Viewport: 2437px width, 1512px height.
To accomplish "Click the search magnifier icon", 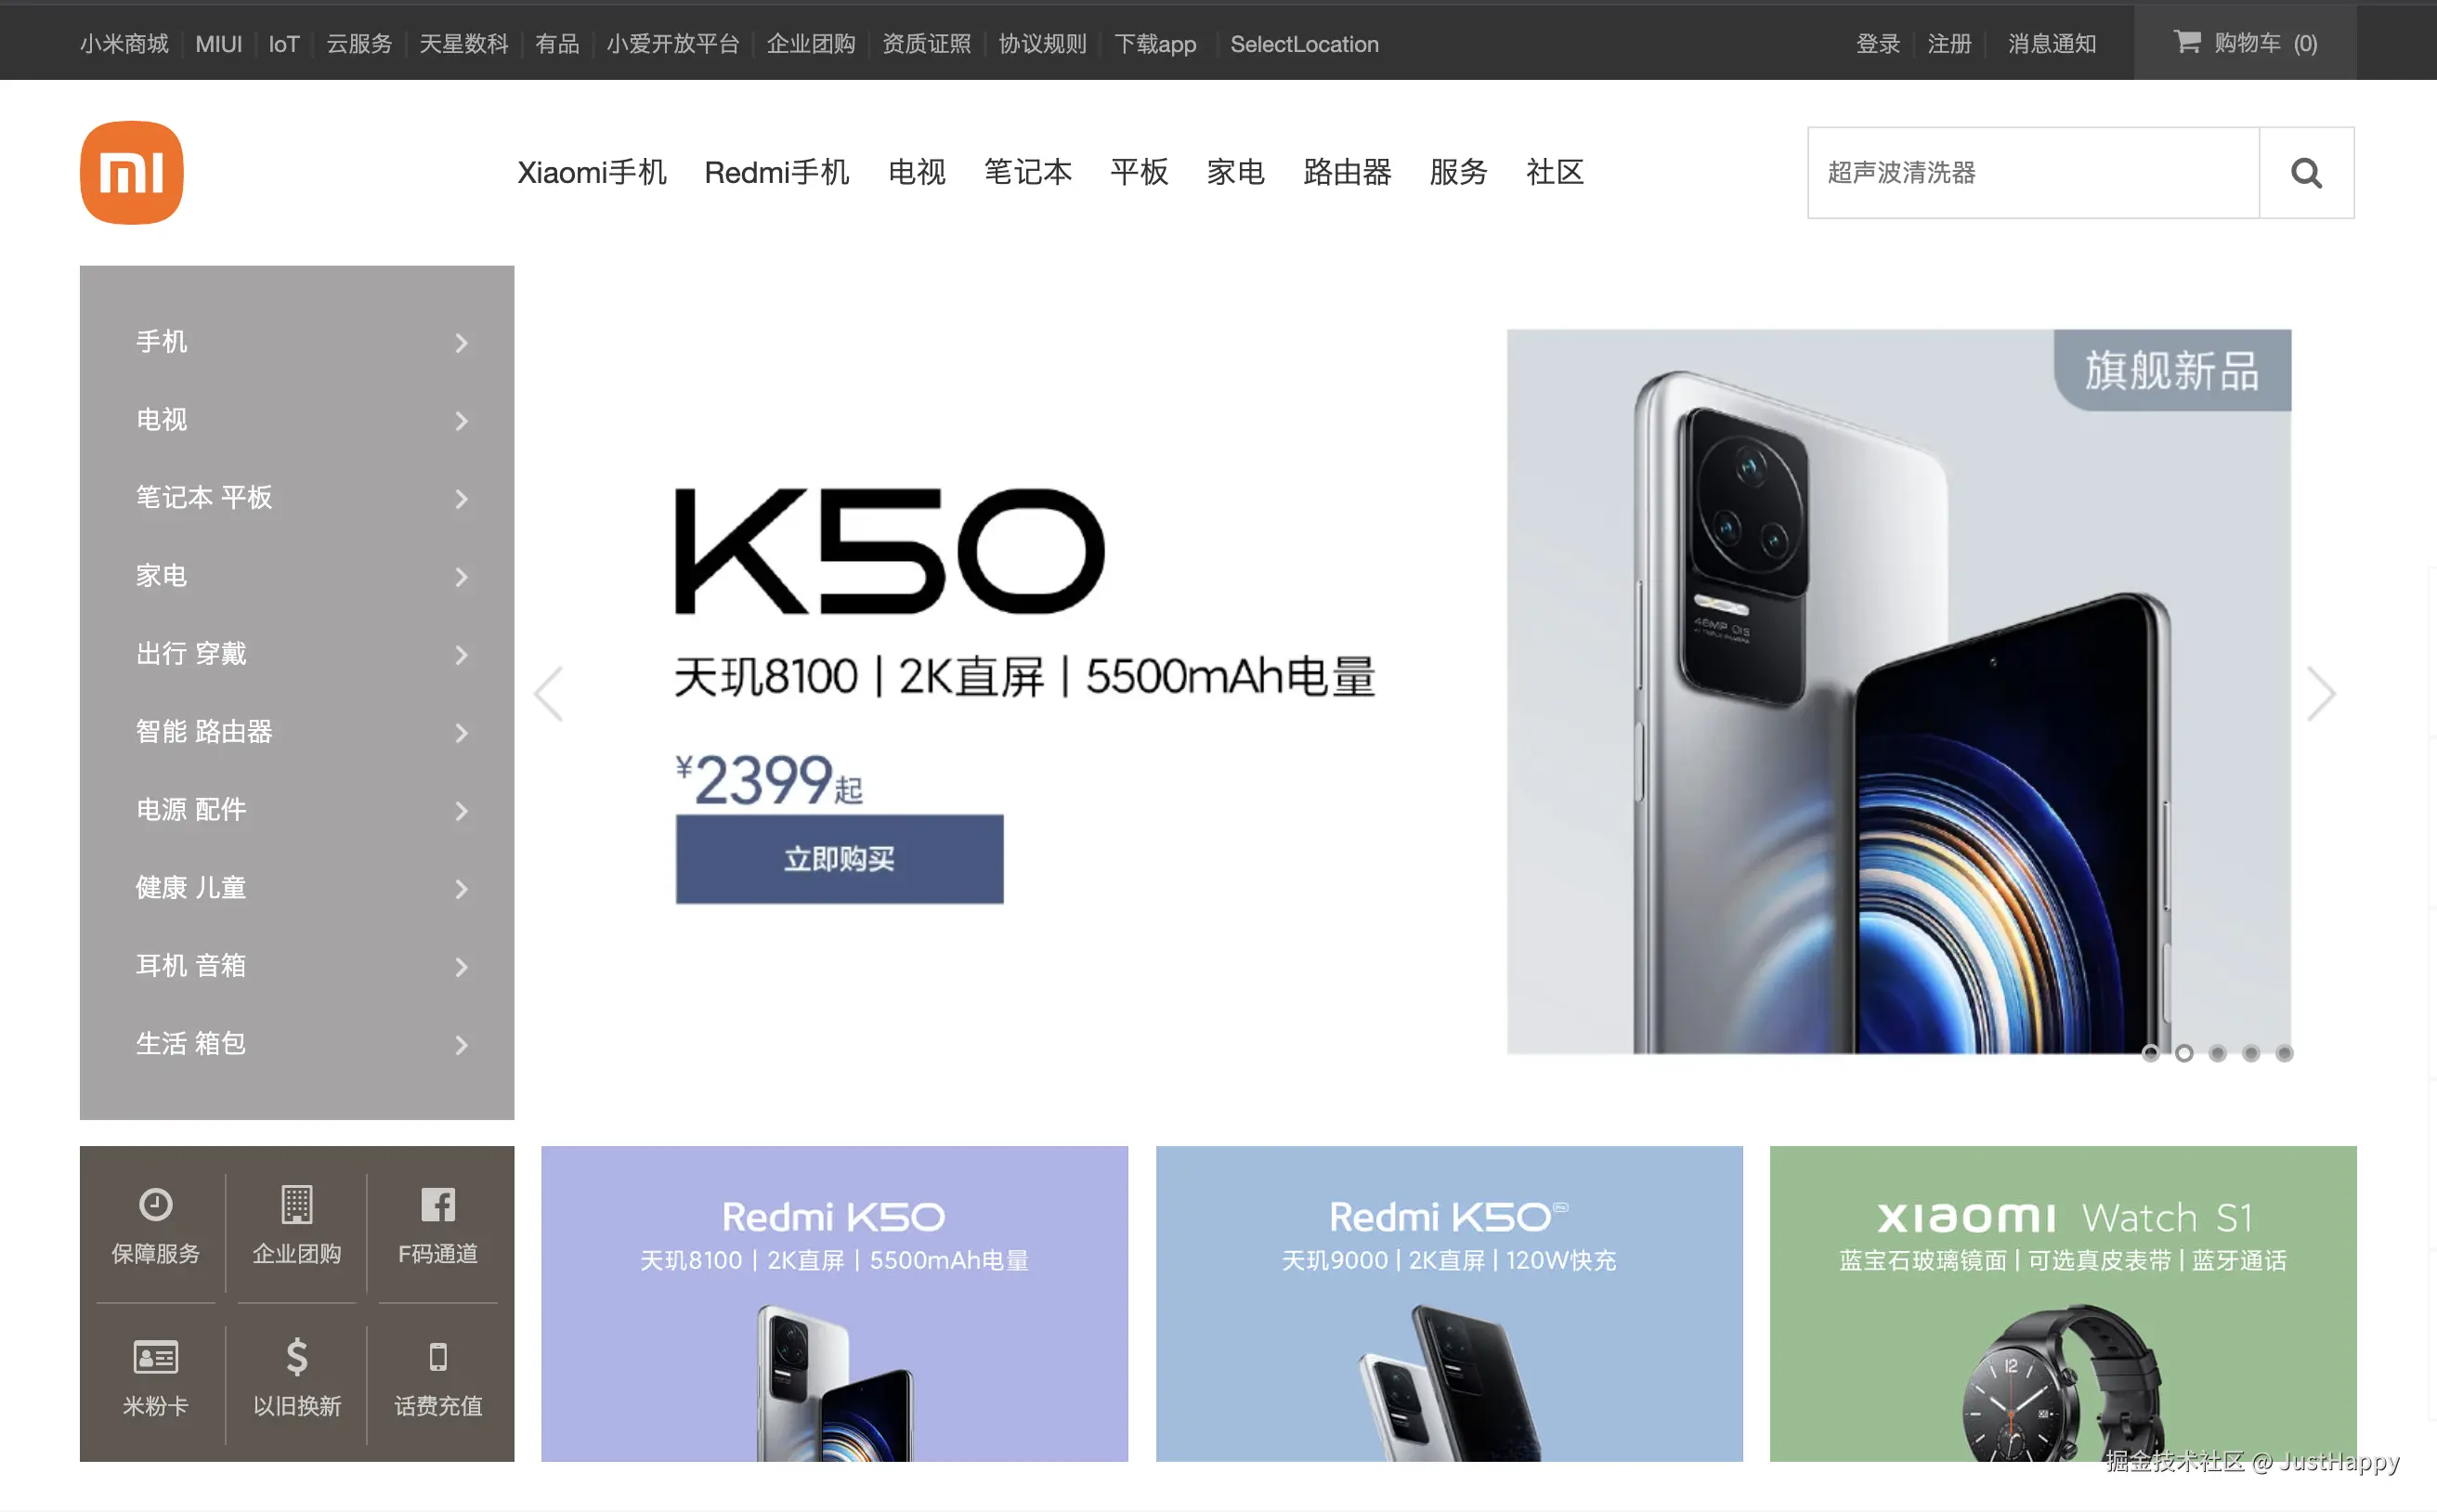I will coord(2305,173).
